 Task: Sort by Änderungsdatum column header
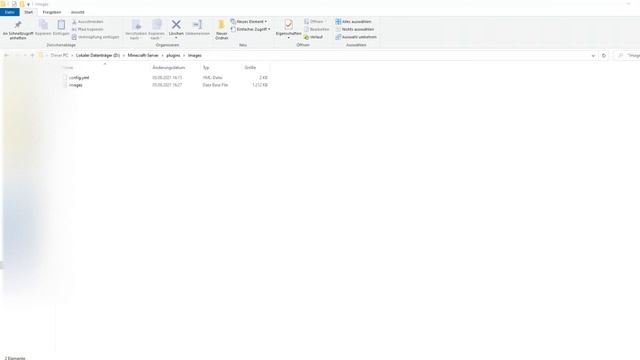pyautogui.click(x=169, y=68)
